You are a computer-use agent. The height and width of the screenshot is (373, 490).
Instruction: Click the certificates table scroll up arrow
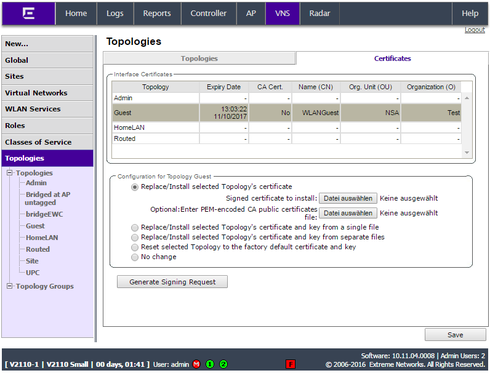[x=467, y=98]
